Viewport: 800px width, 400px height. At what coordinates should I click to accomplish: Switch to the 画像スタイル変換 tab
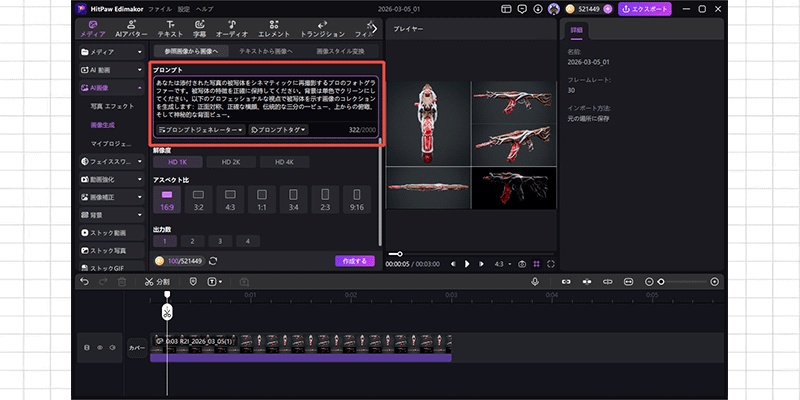tap(340, 51)
